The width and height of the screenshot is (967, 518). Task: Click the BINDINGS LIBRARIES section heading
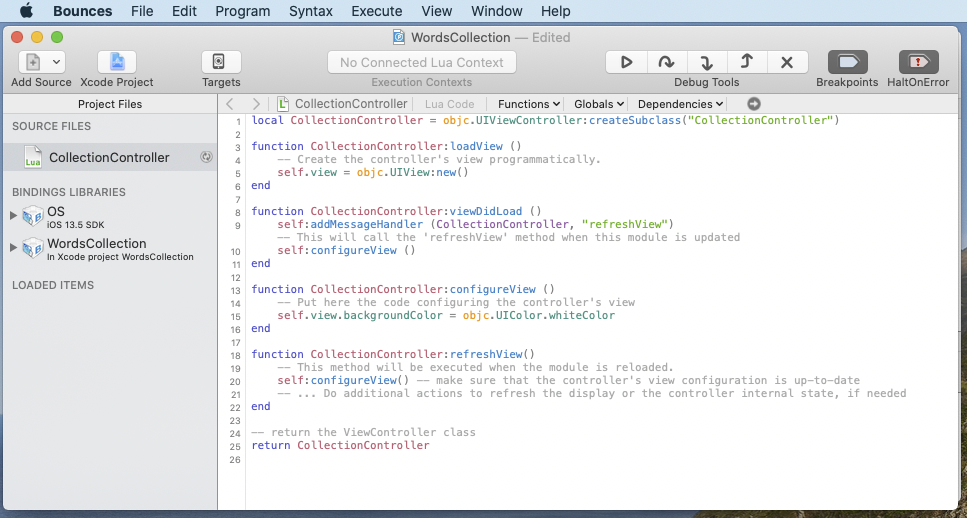click(x=69, y=192)
